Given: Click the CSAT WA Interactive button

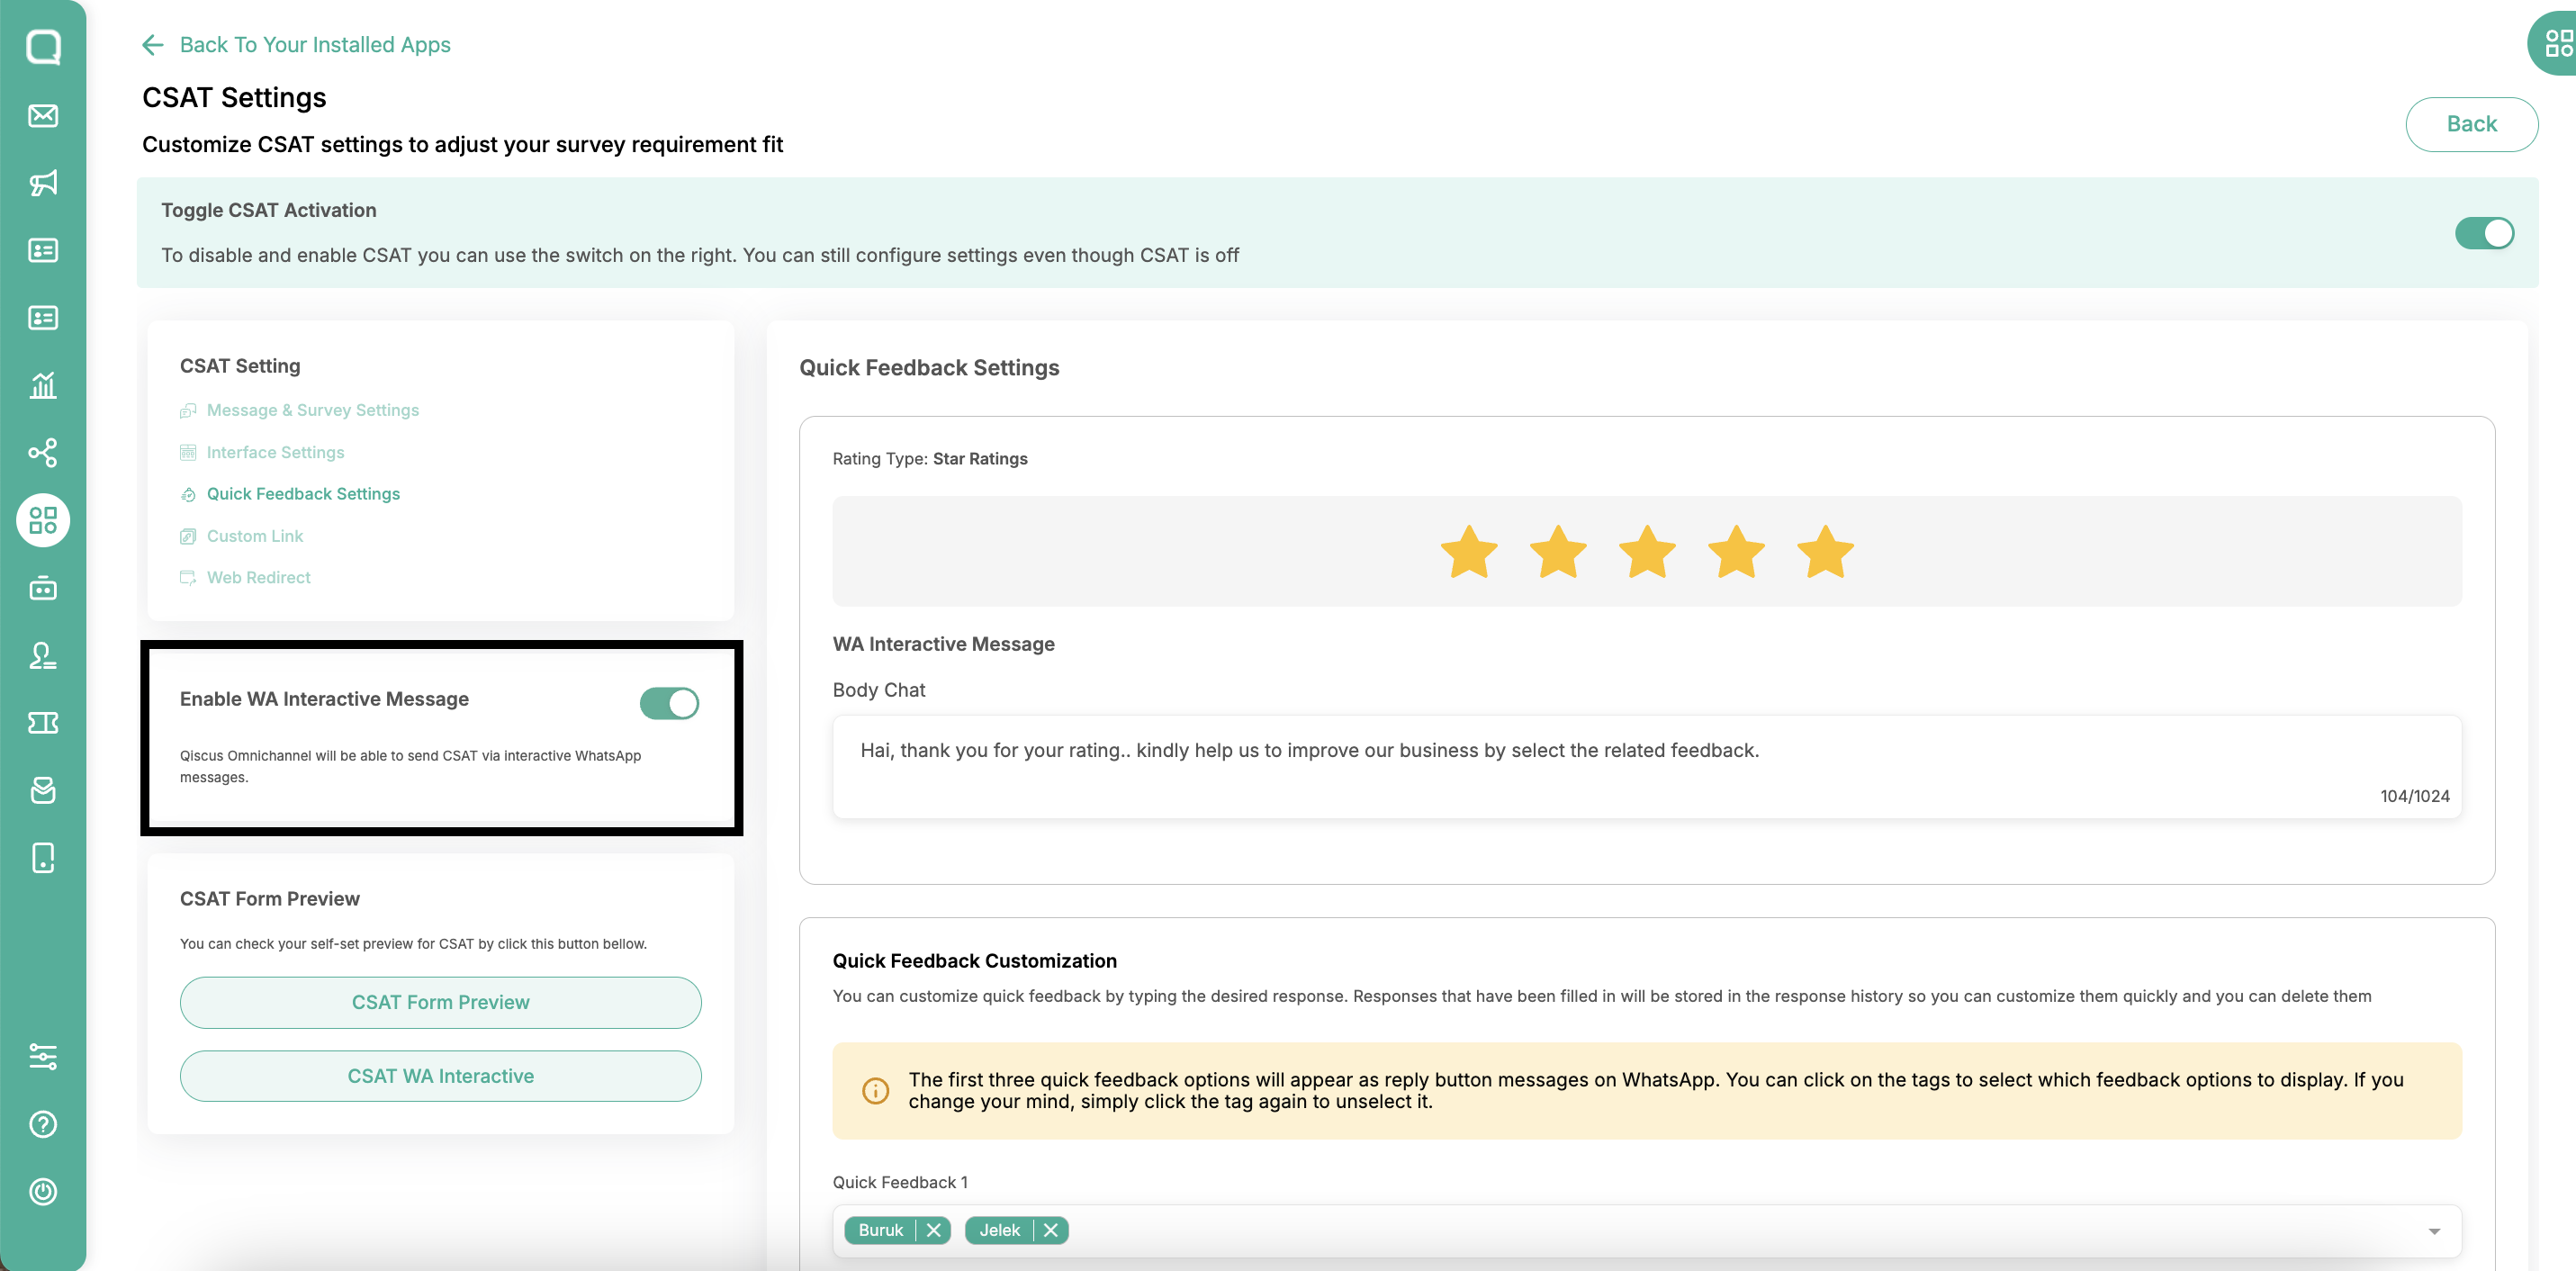Looking at the screenshot, I should [440, 1076].
